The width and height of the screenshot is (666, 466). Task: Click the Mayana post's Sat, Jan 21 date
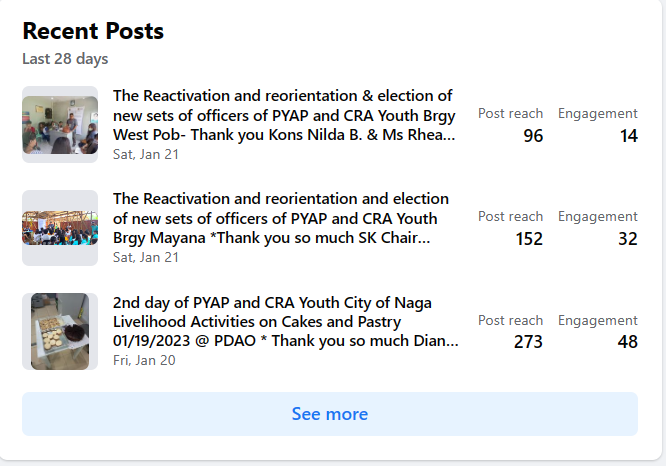coord(146,257)
